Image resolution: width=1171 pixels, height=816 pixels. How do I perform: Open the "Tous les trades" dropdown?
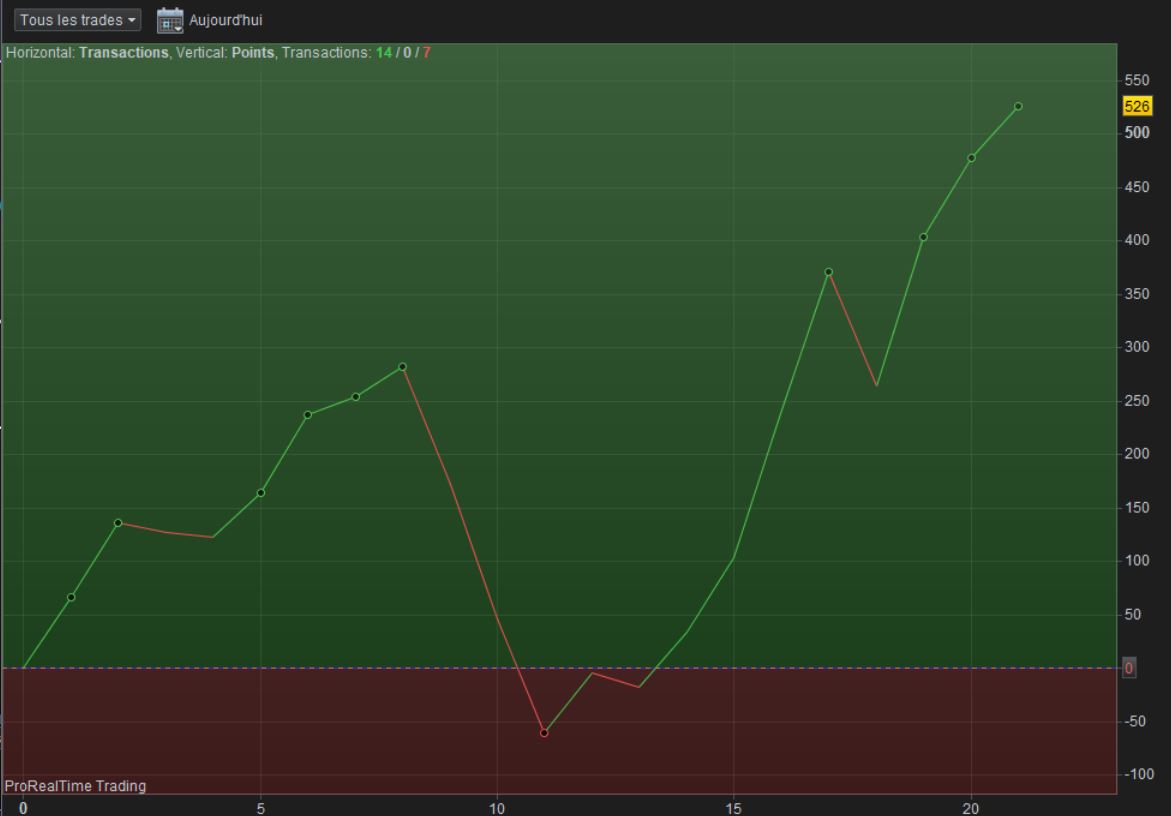click(x=77, y=20)
